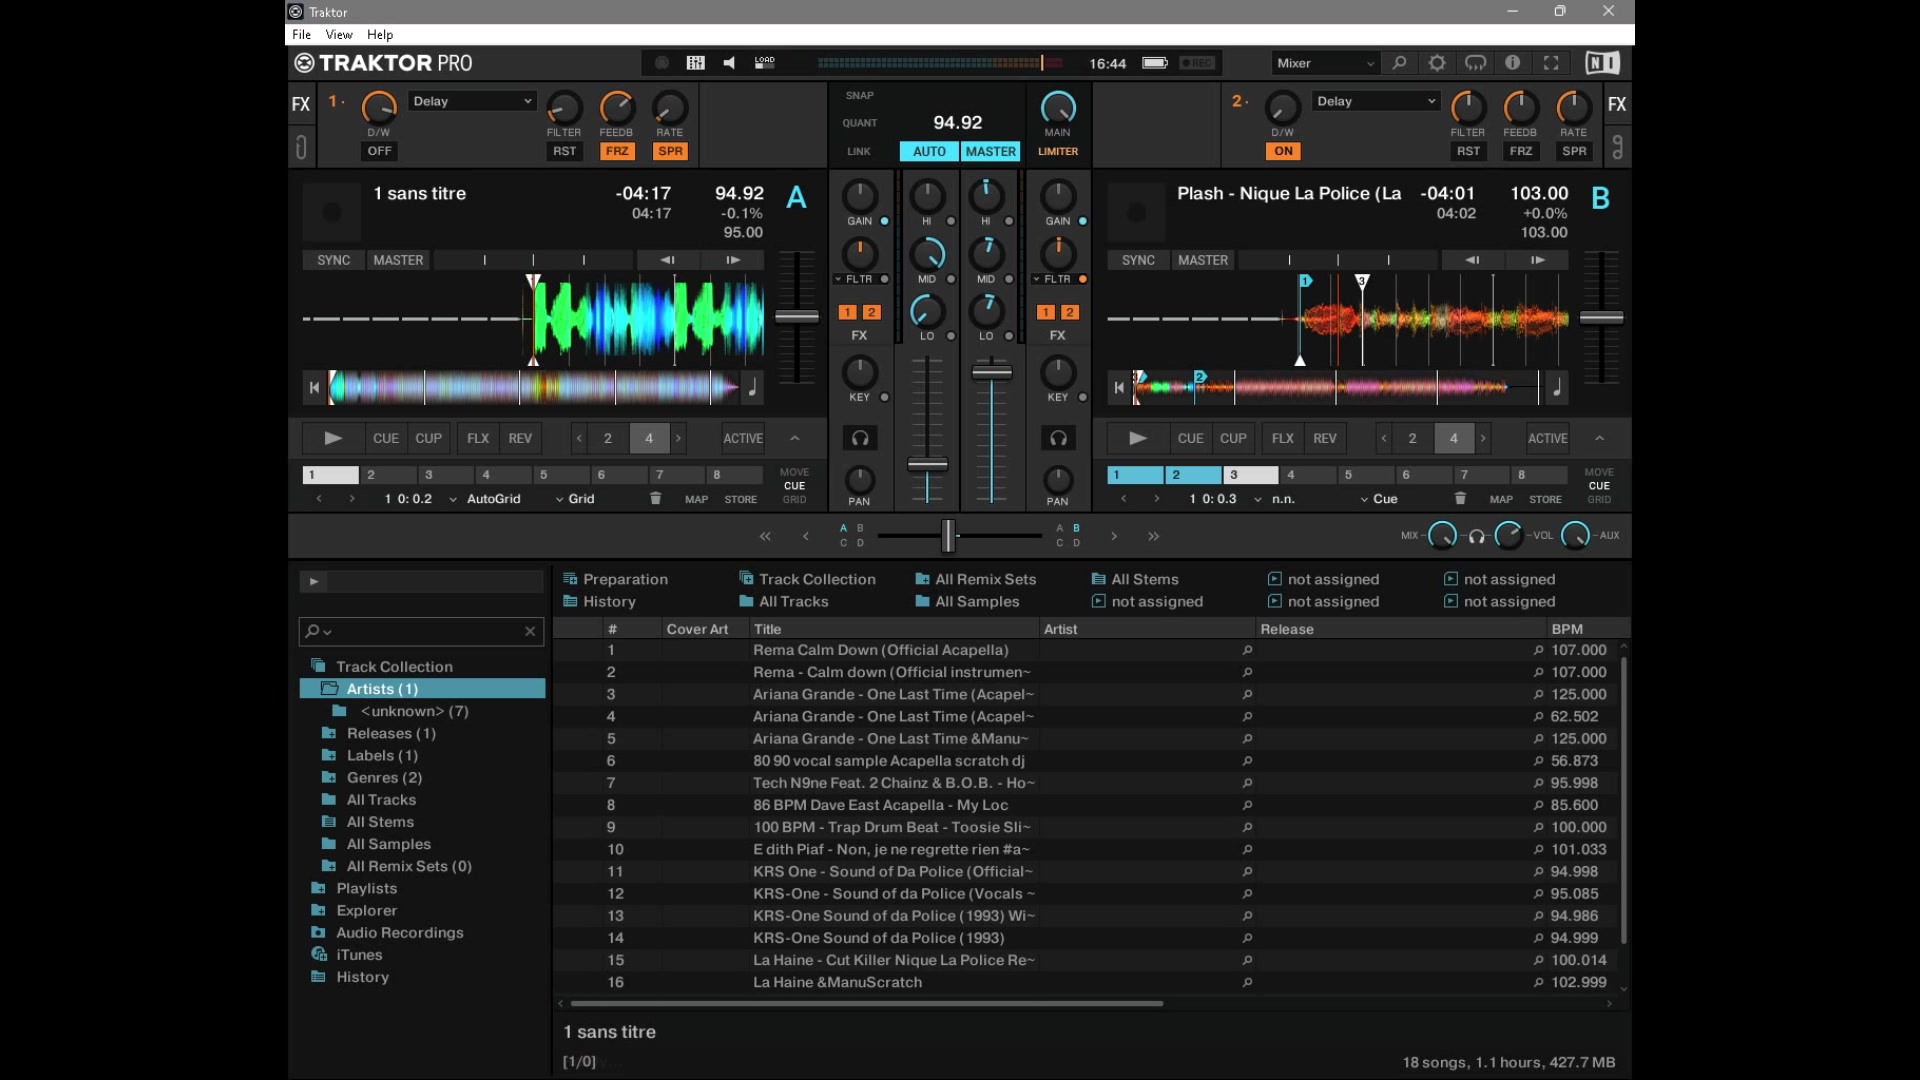This screenshot has width=1920, height=1080.
Task: Open the File menu
Action: 301,34
